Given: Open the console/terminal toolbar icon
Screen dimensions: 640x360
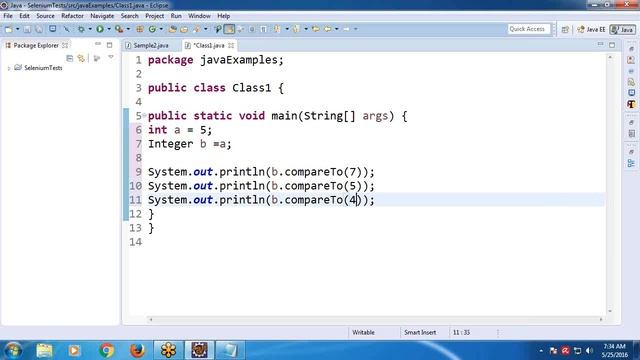Looking at the screenshot, I should click(x=53, y=29).
